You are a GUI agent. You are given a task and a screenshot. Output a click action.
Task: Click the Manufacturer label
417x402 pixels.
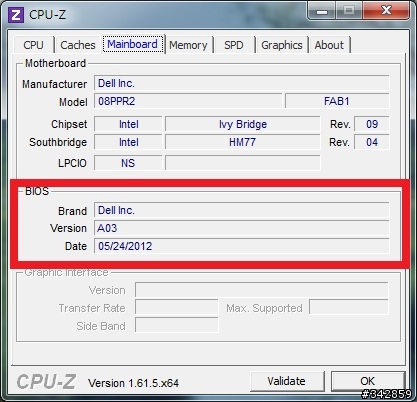tap(54, 84)
